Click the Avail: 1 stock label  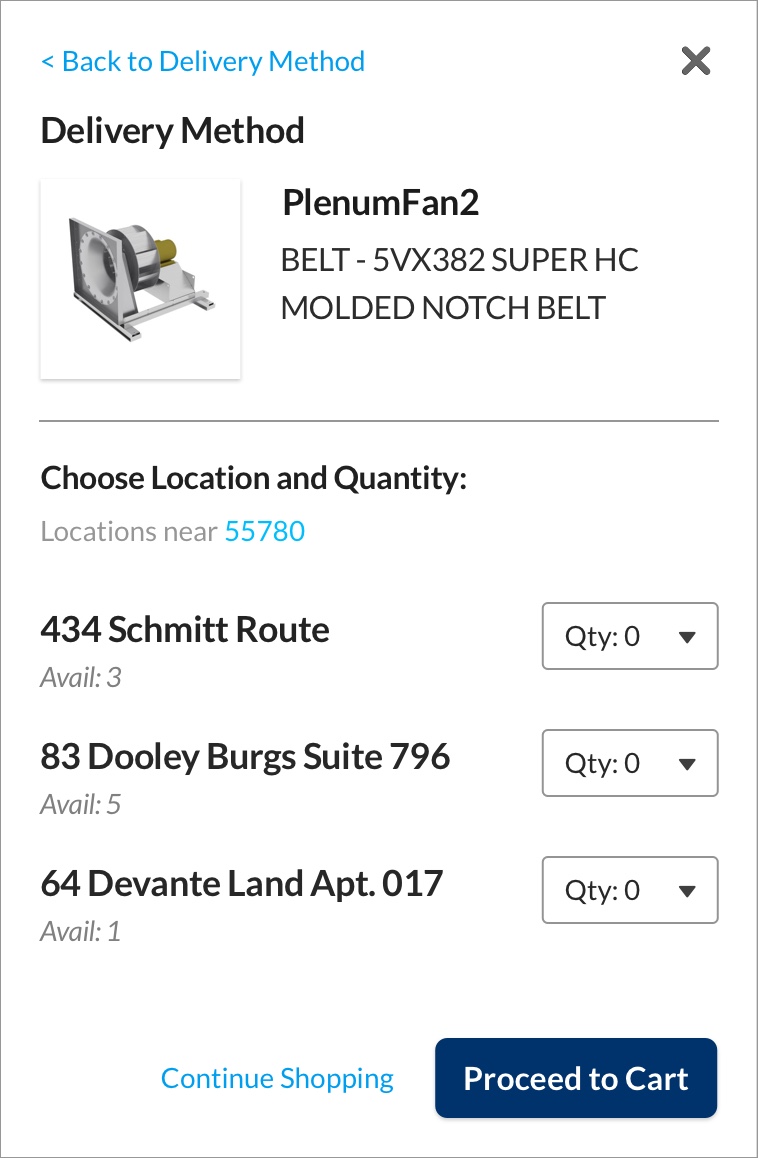[x=81, y=932]
